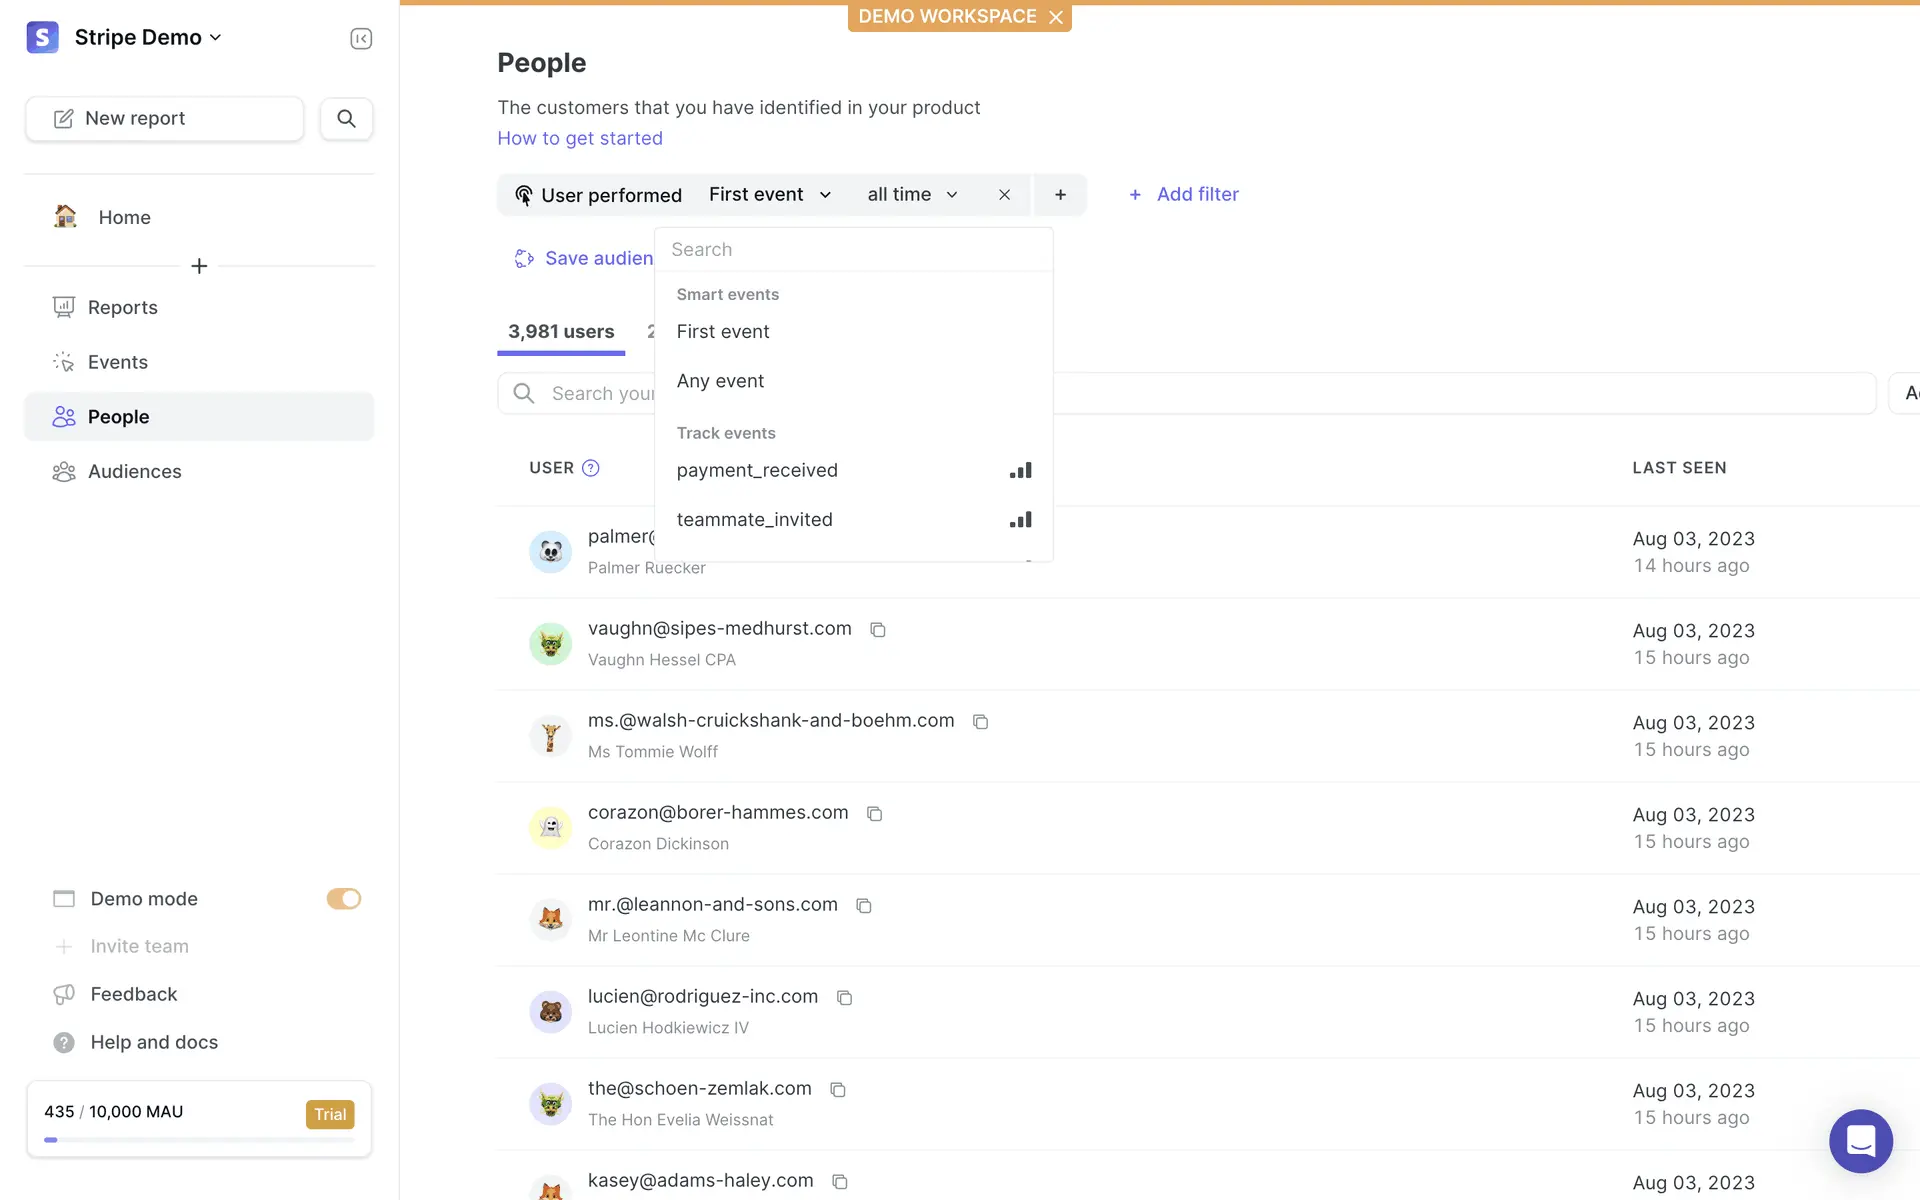
Task: Click the bar chart icon next to teammate_invited
Action: [1020, 520]
